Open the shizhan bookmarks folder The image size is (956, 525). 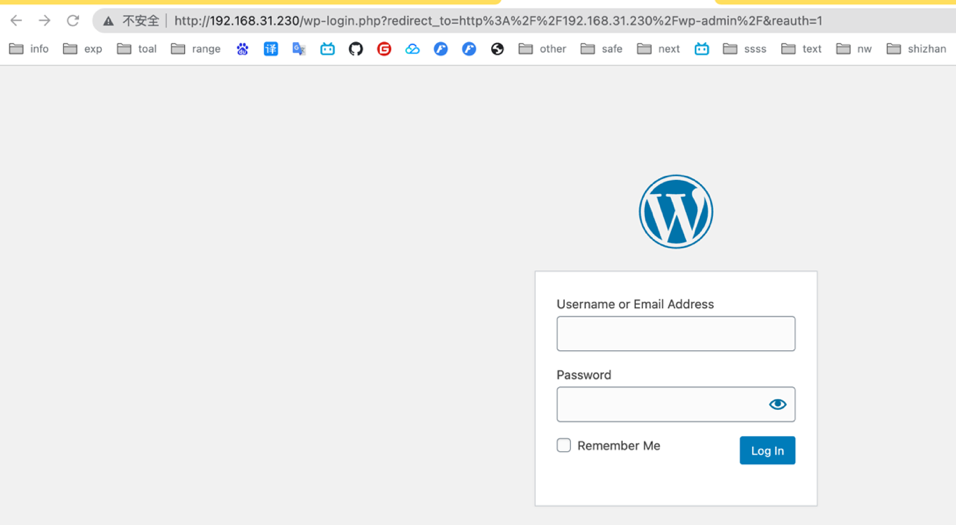[x=916, y=48]
